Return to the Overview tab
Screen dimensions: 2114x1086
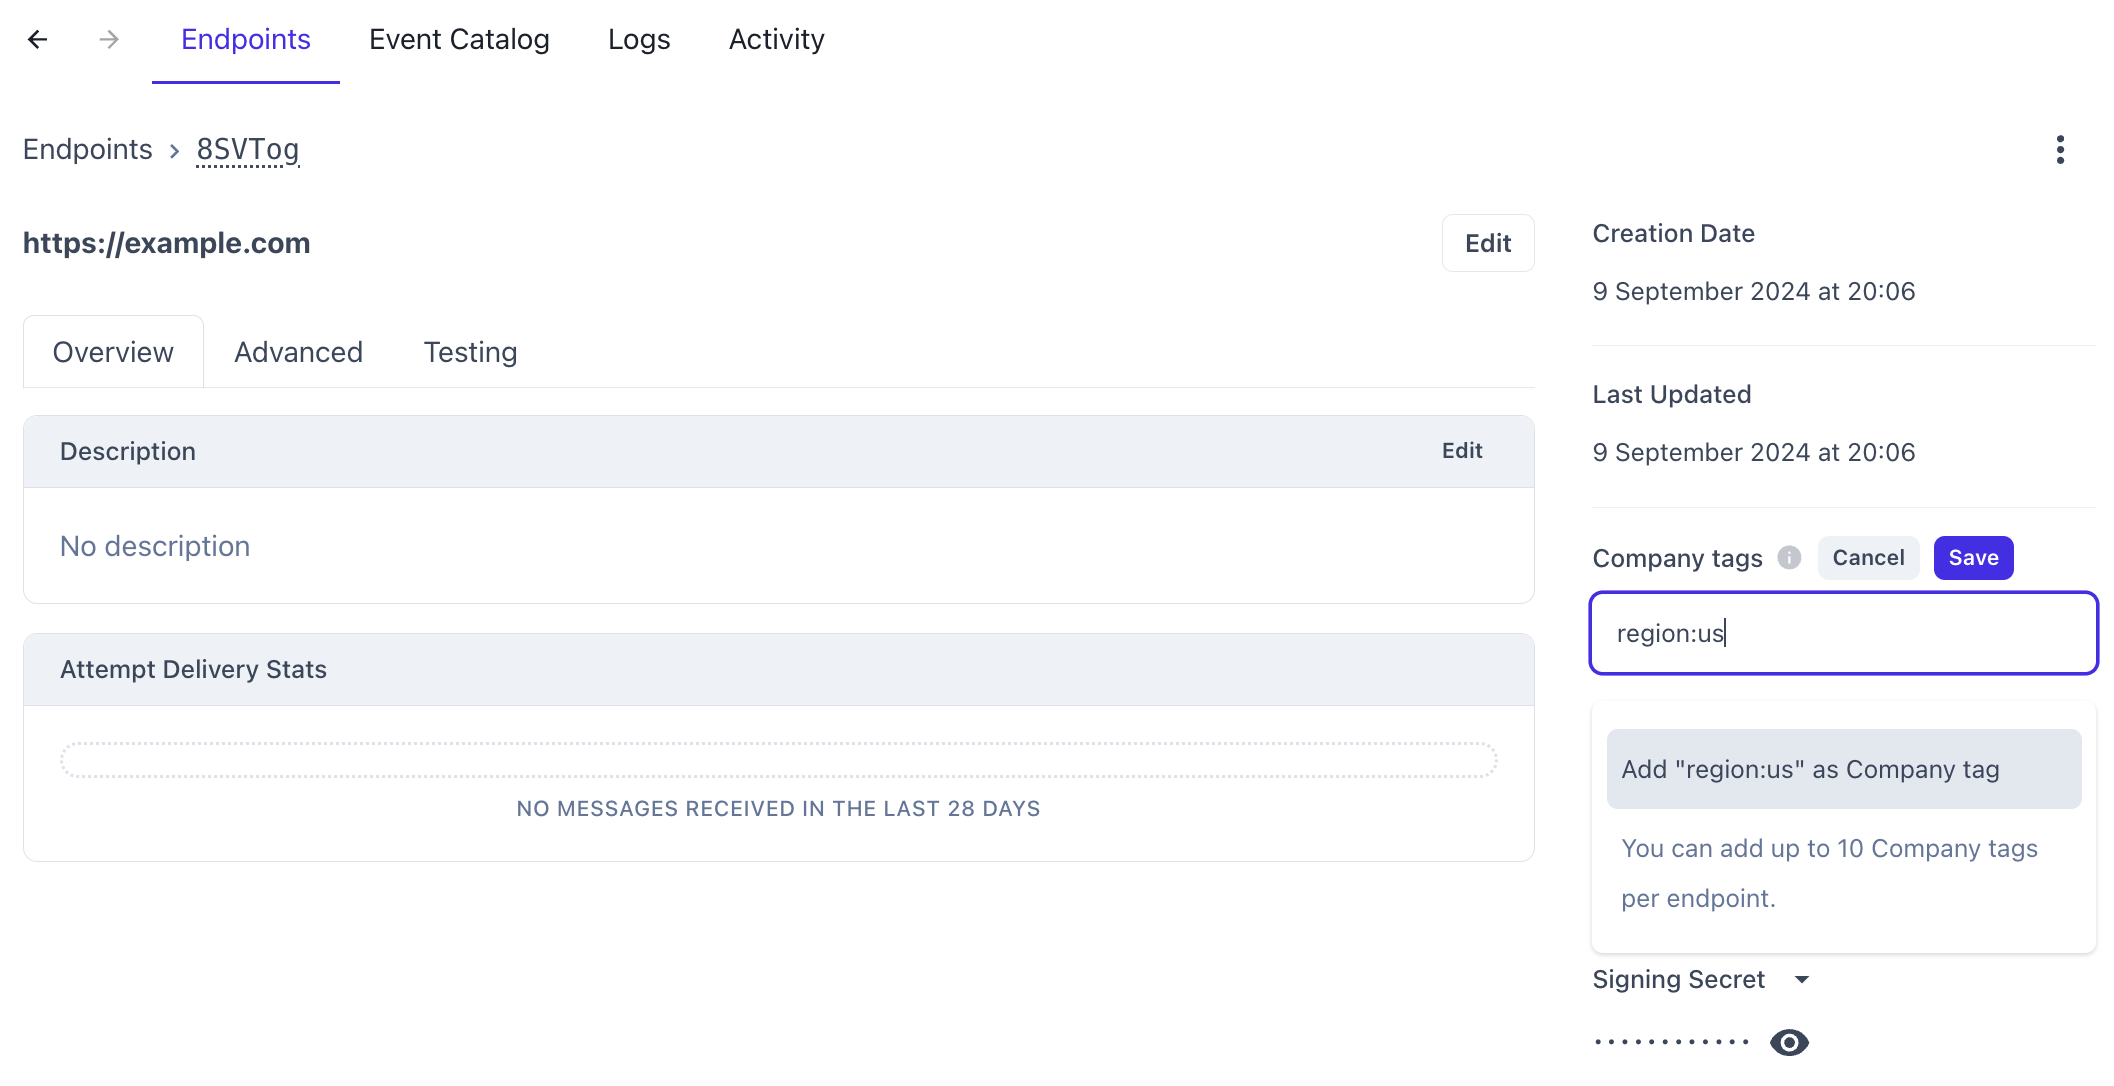click(113, 352)
